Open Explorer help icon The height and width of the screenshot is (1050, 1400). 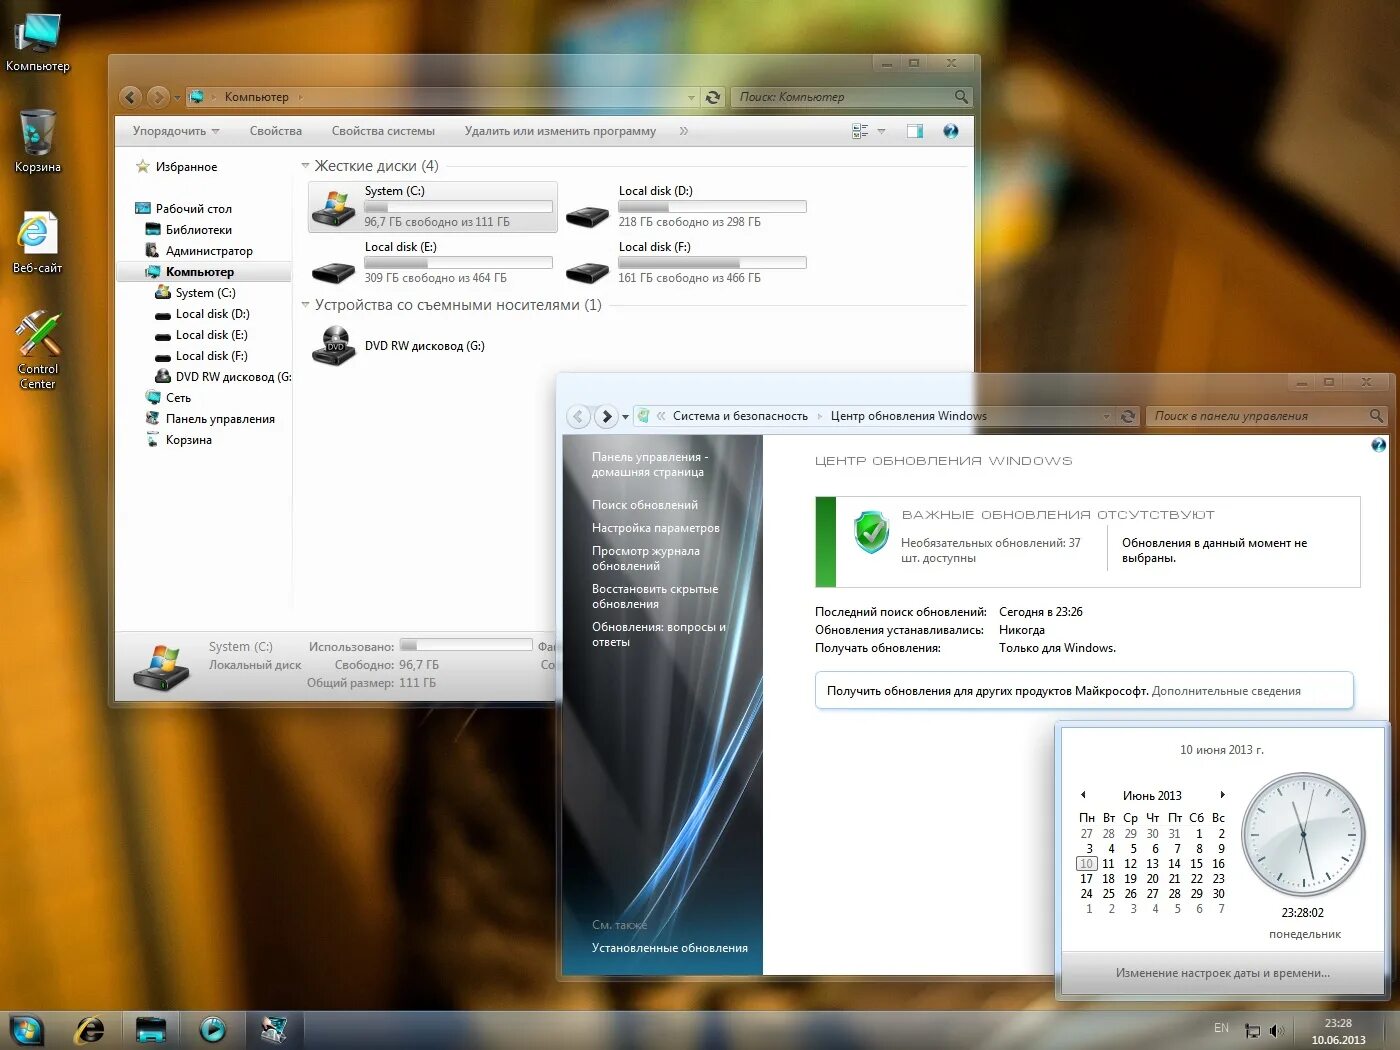click(x=950, y=131)
